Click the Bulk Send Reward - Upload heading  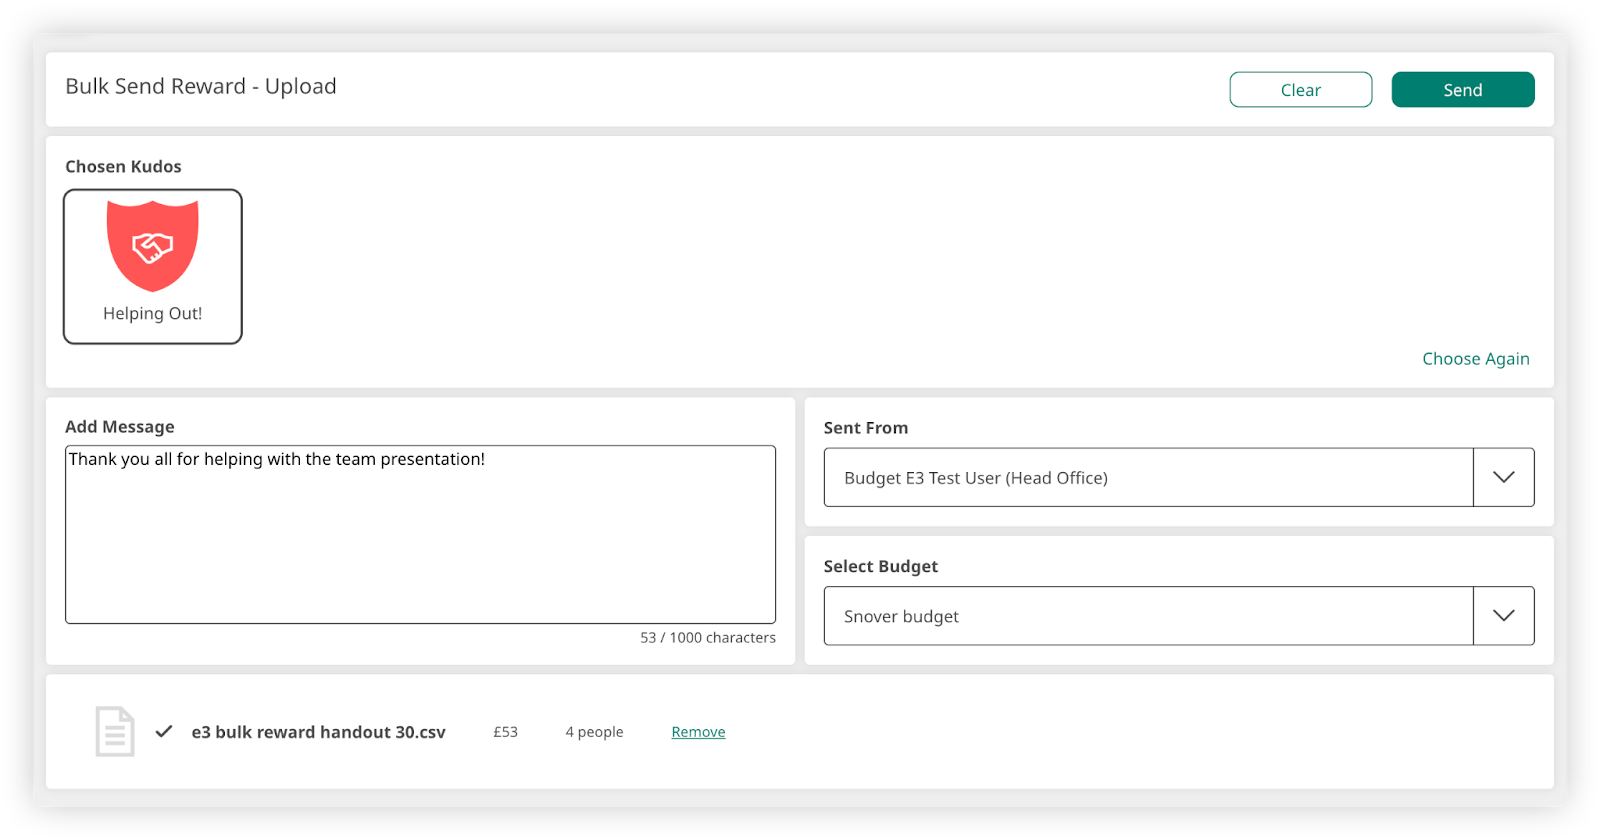click(x=201, y=87)
